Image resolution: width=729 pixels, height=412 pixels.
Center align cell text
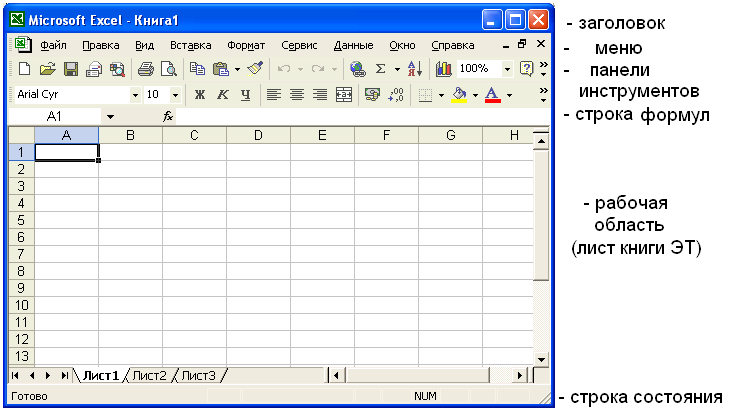pyautogui.click(x=297, y=95)
